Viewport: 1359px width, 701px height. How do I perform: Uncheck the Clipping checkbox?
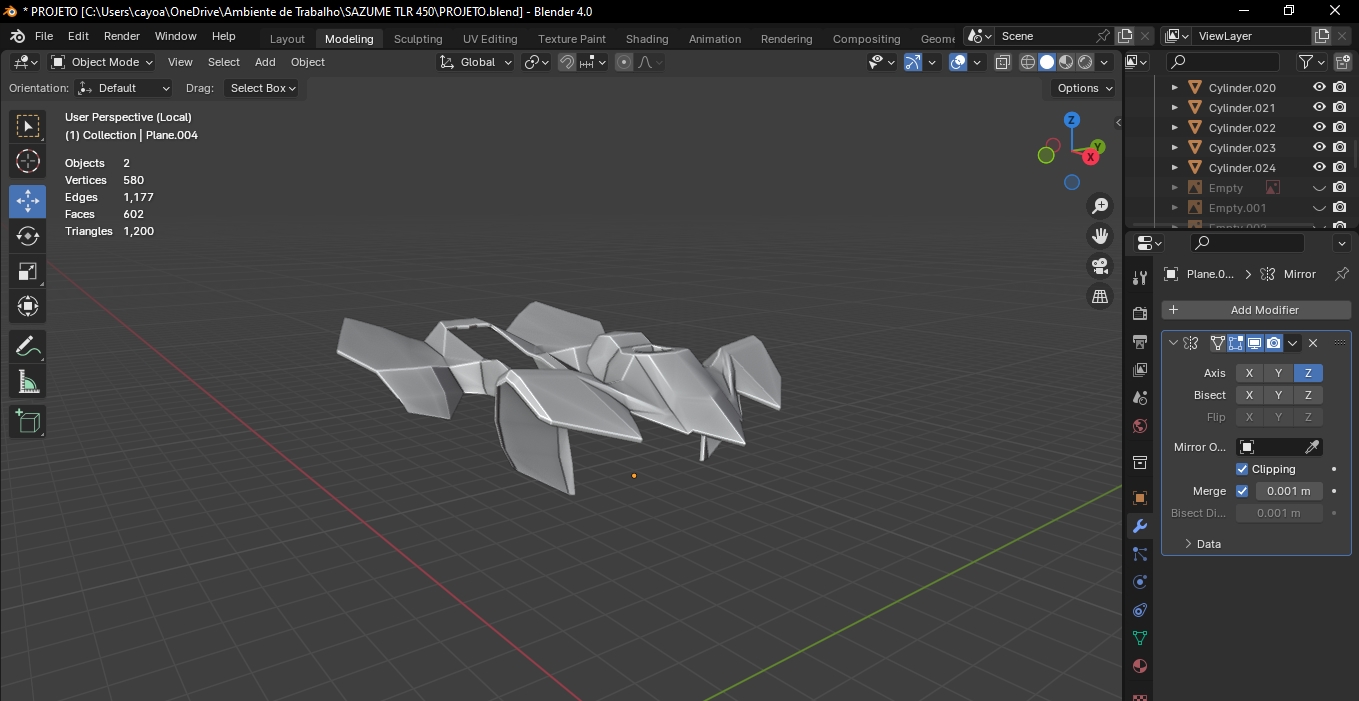coord(1242,469)
